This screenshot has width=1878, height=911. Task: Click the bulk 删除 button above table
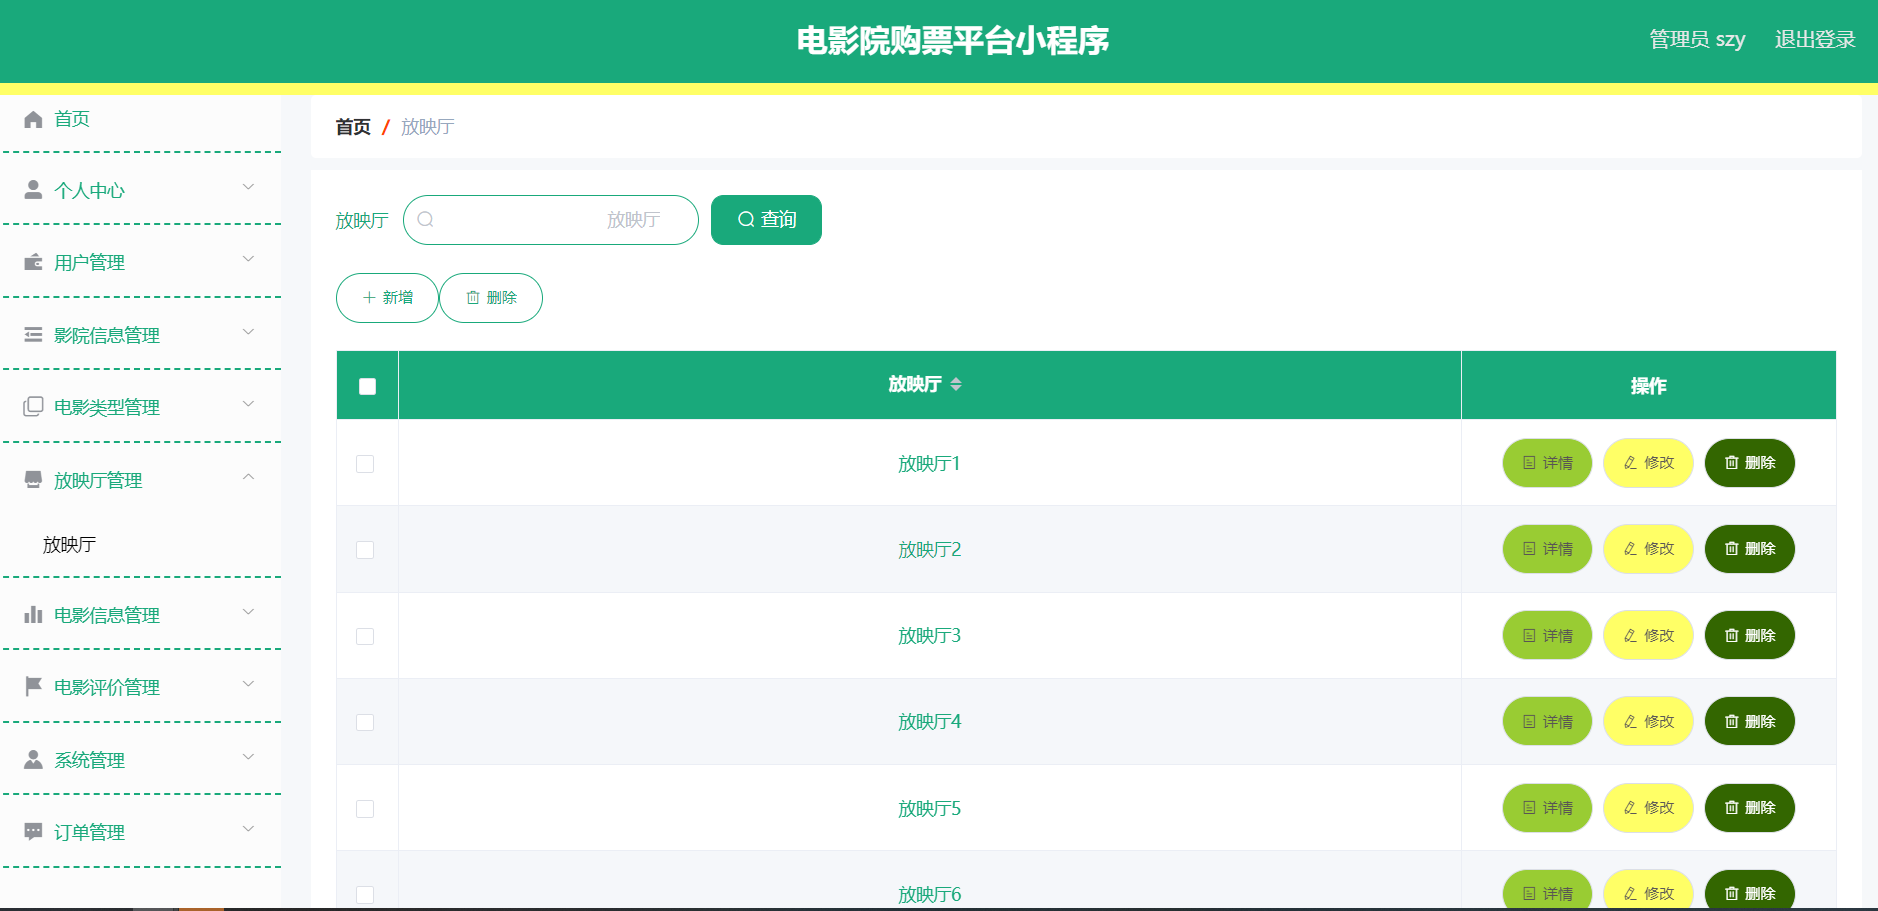point(491,298)
